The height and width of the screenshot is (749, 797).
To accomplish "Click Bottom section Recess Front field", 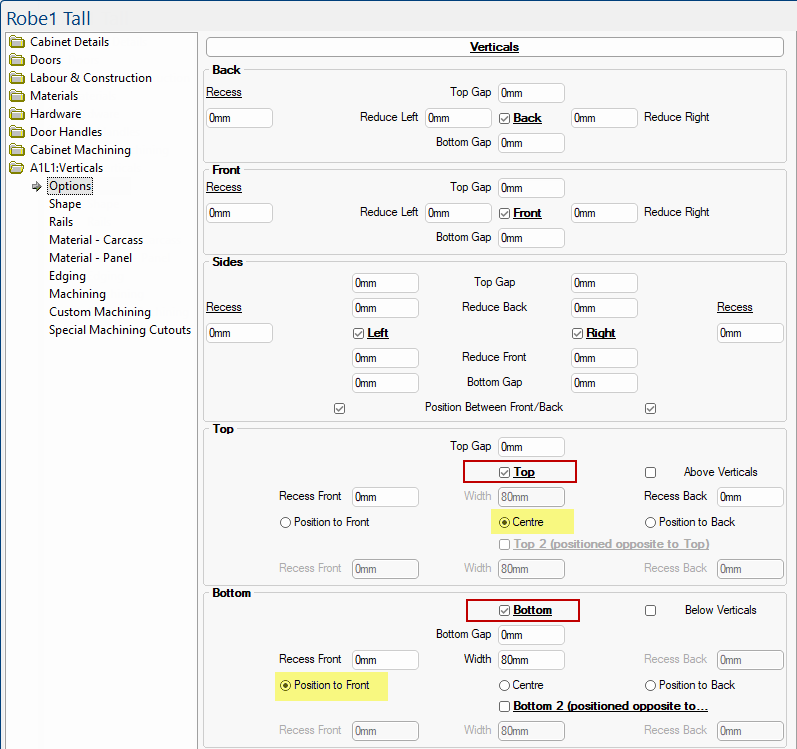I will tap(385, 660).
